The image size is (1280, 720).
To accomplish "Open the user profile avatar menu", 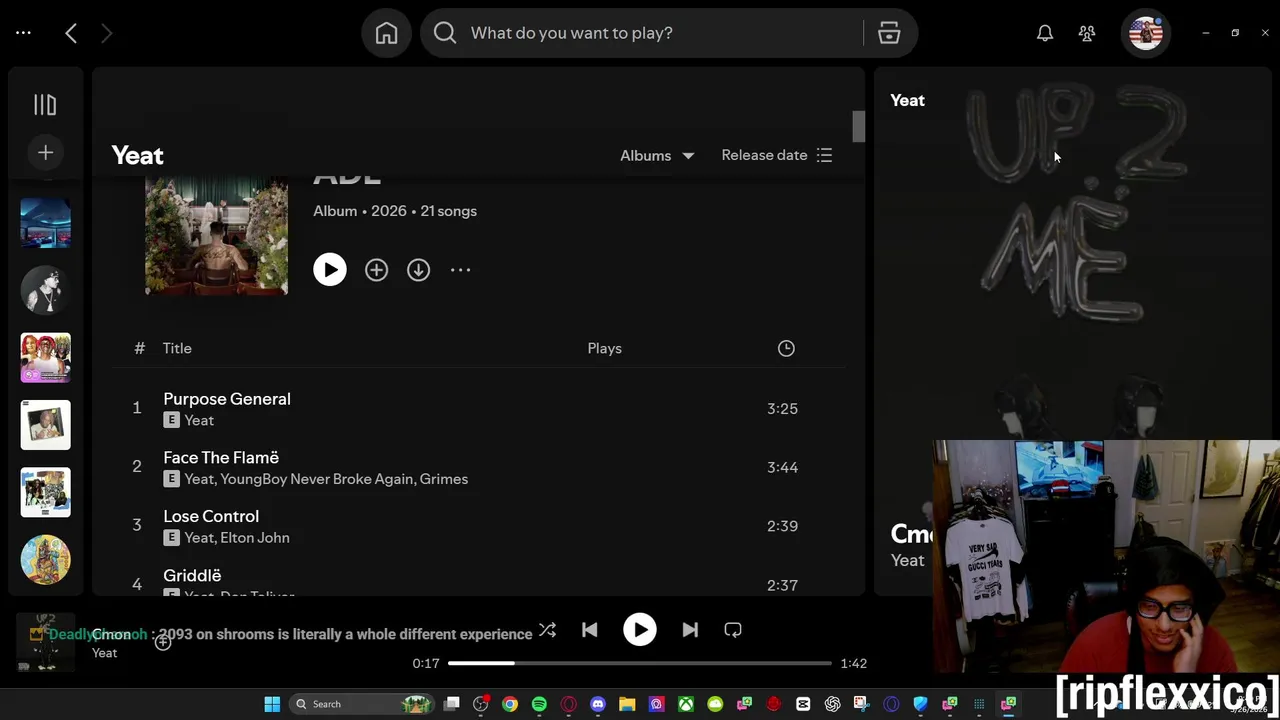I will click(1146, 33).
